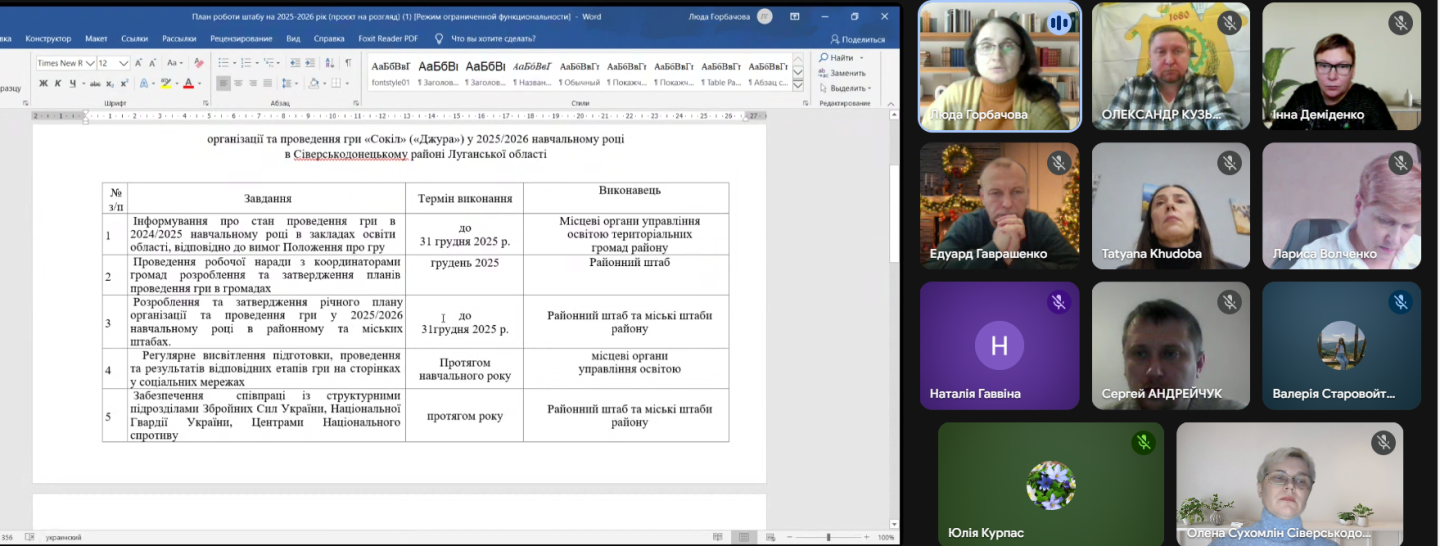Expand font color dropdown arrow
The width and height of the screenshot is (1440, 546).
point(199,83)
